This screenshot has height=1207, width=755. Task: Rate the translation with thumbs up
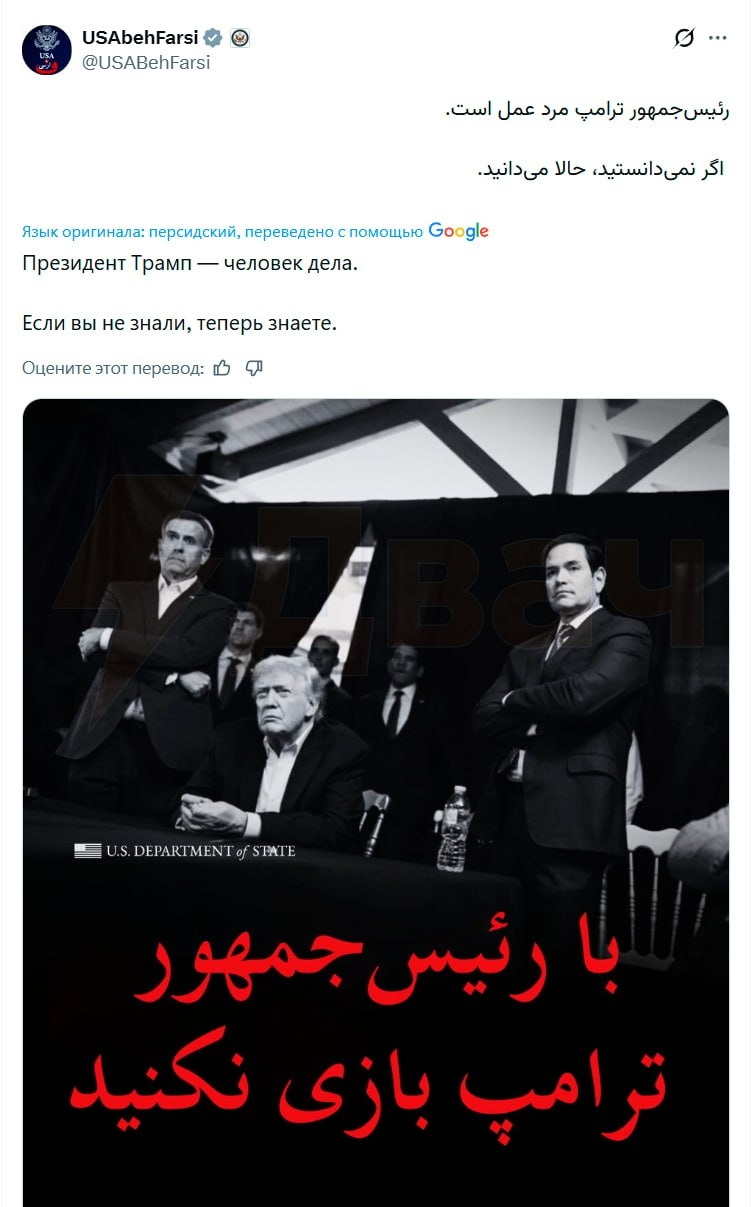coord(222,368)
